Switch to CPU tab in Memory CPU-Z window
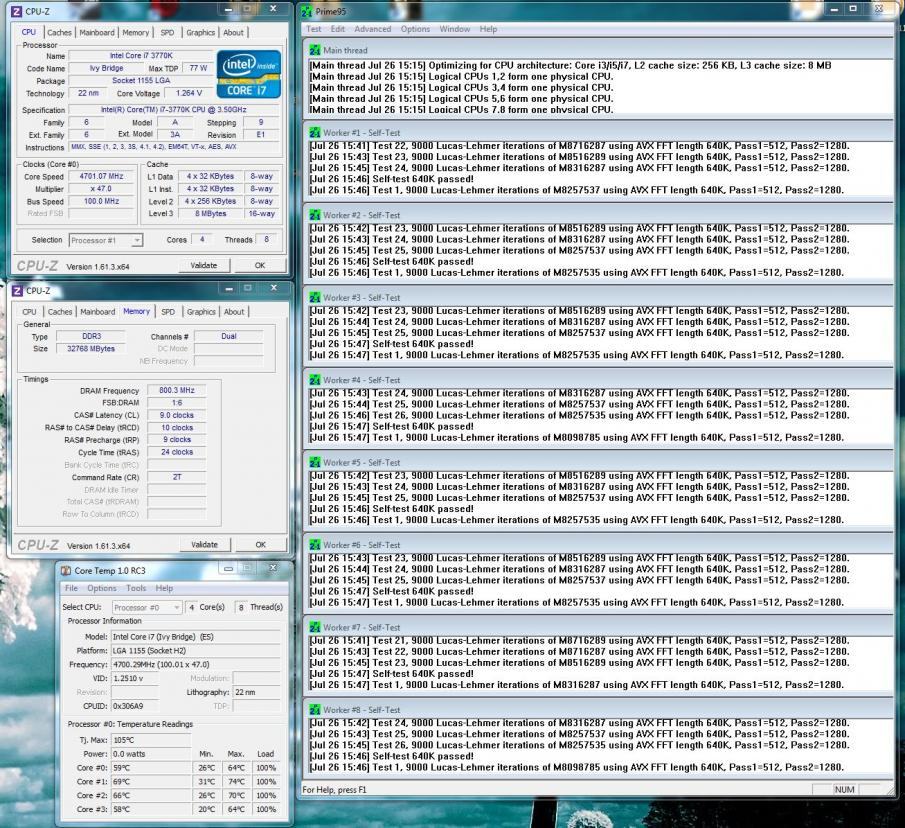Screen dimensions: 905x828 (x=29, y=312)
